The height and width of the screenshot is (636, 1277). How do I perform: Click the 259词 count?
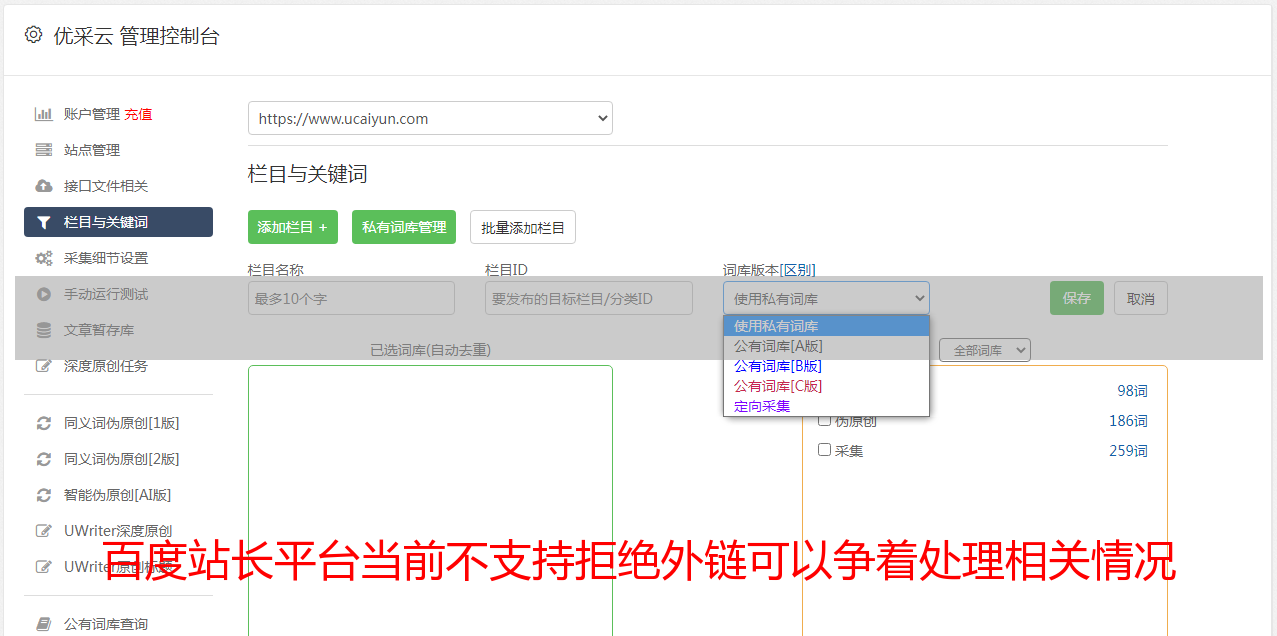point(1128,451)
